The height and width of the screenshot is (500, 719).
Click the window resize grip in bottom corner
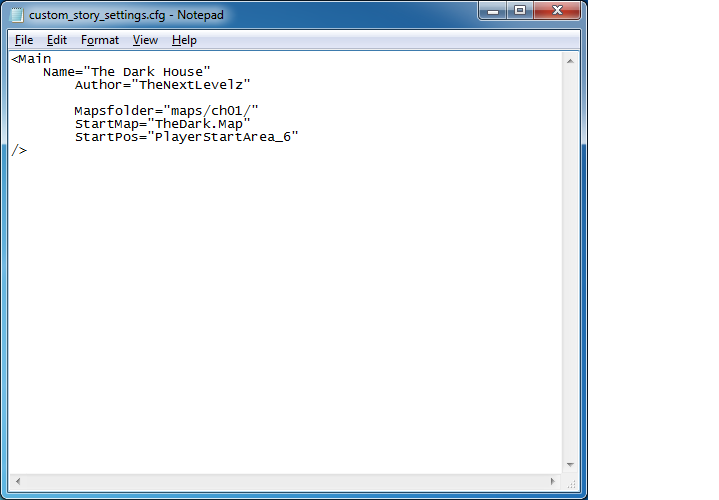[572, 482]
